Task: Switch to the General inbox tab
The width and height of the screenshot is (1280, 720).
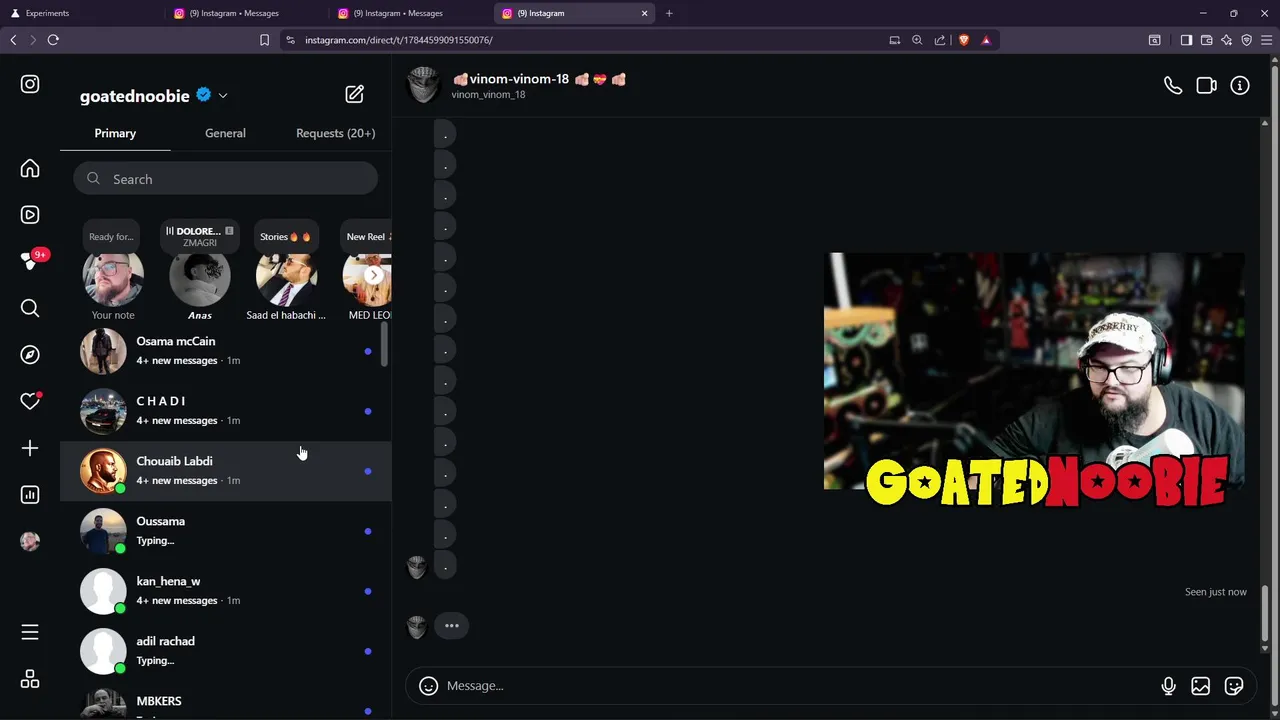Action: pos(225,133)
